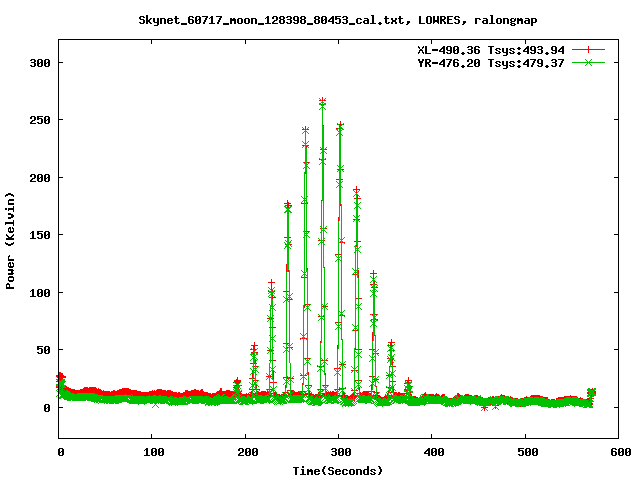
Task: Click the x-axis tick label 400
Action: pyautogui.click(x=434, y=452)
